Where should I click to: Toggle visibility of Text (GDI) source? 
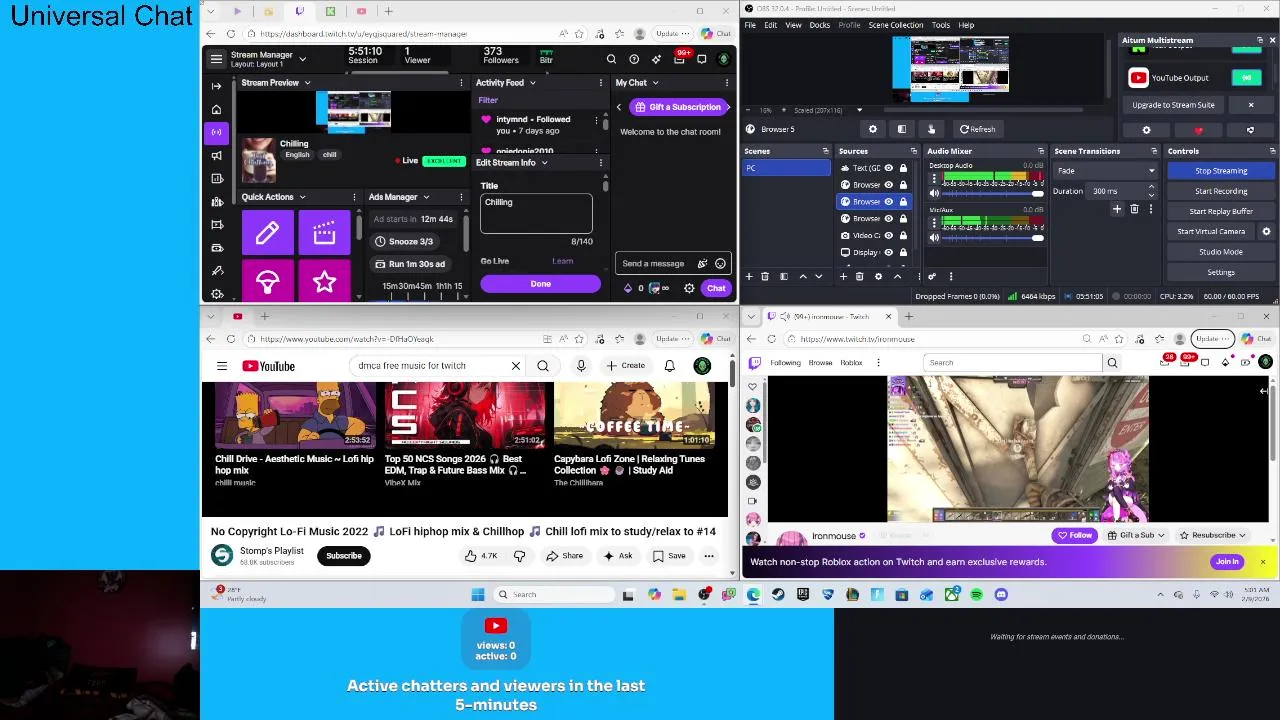pyautogui.click(x=888, y=168)
